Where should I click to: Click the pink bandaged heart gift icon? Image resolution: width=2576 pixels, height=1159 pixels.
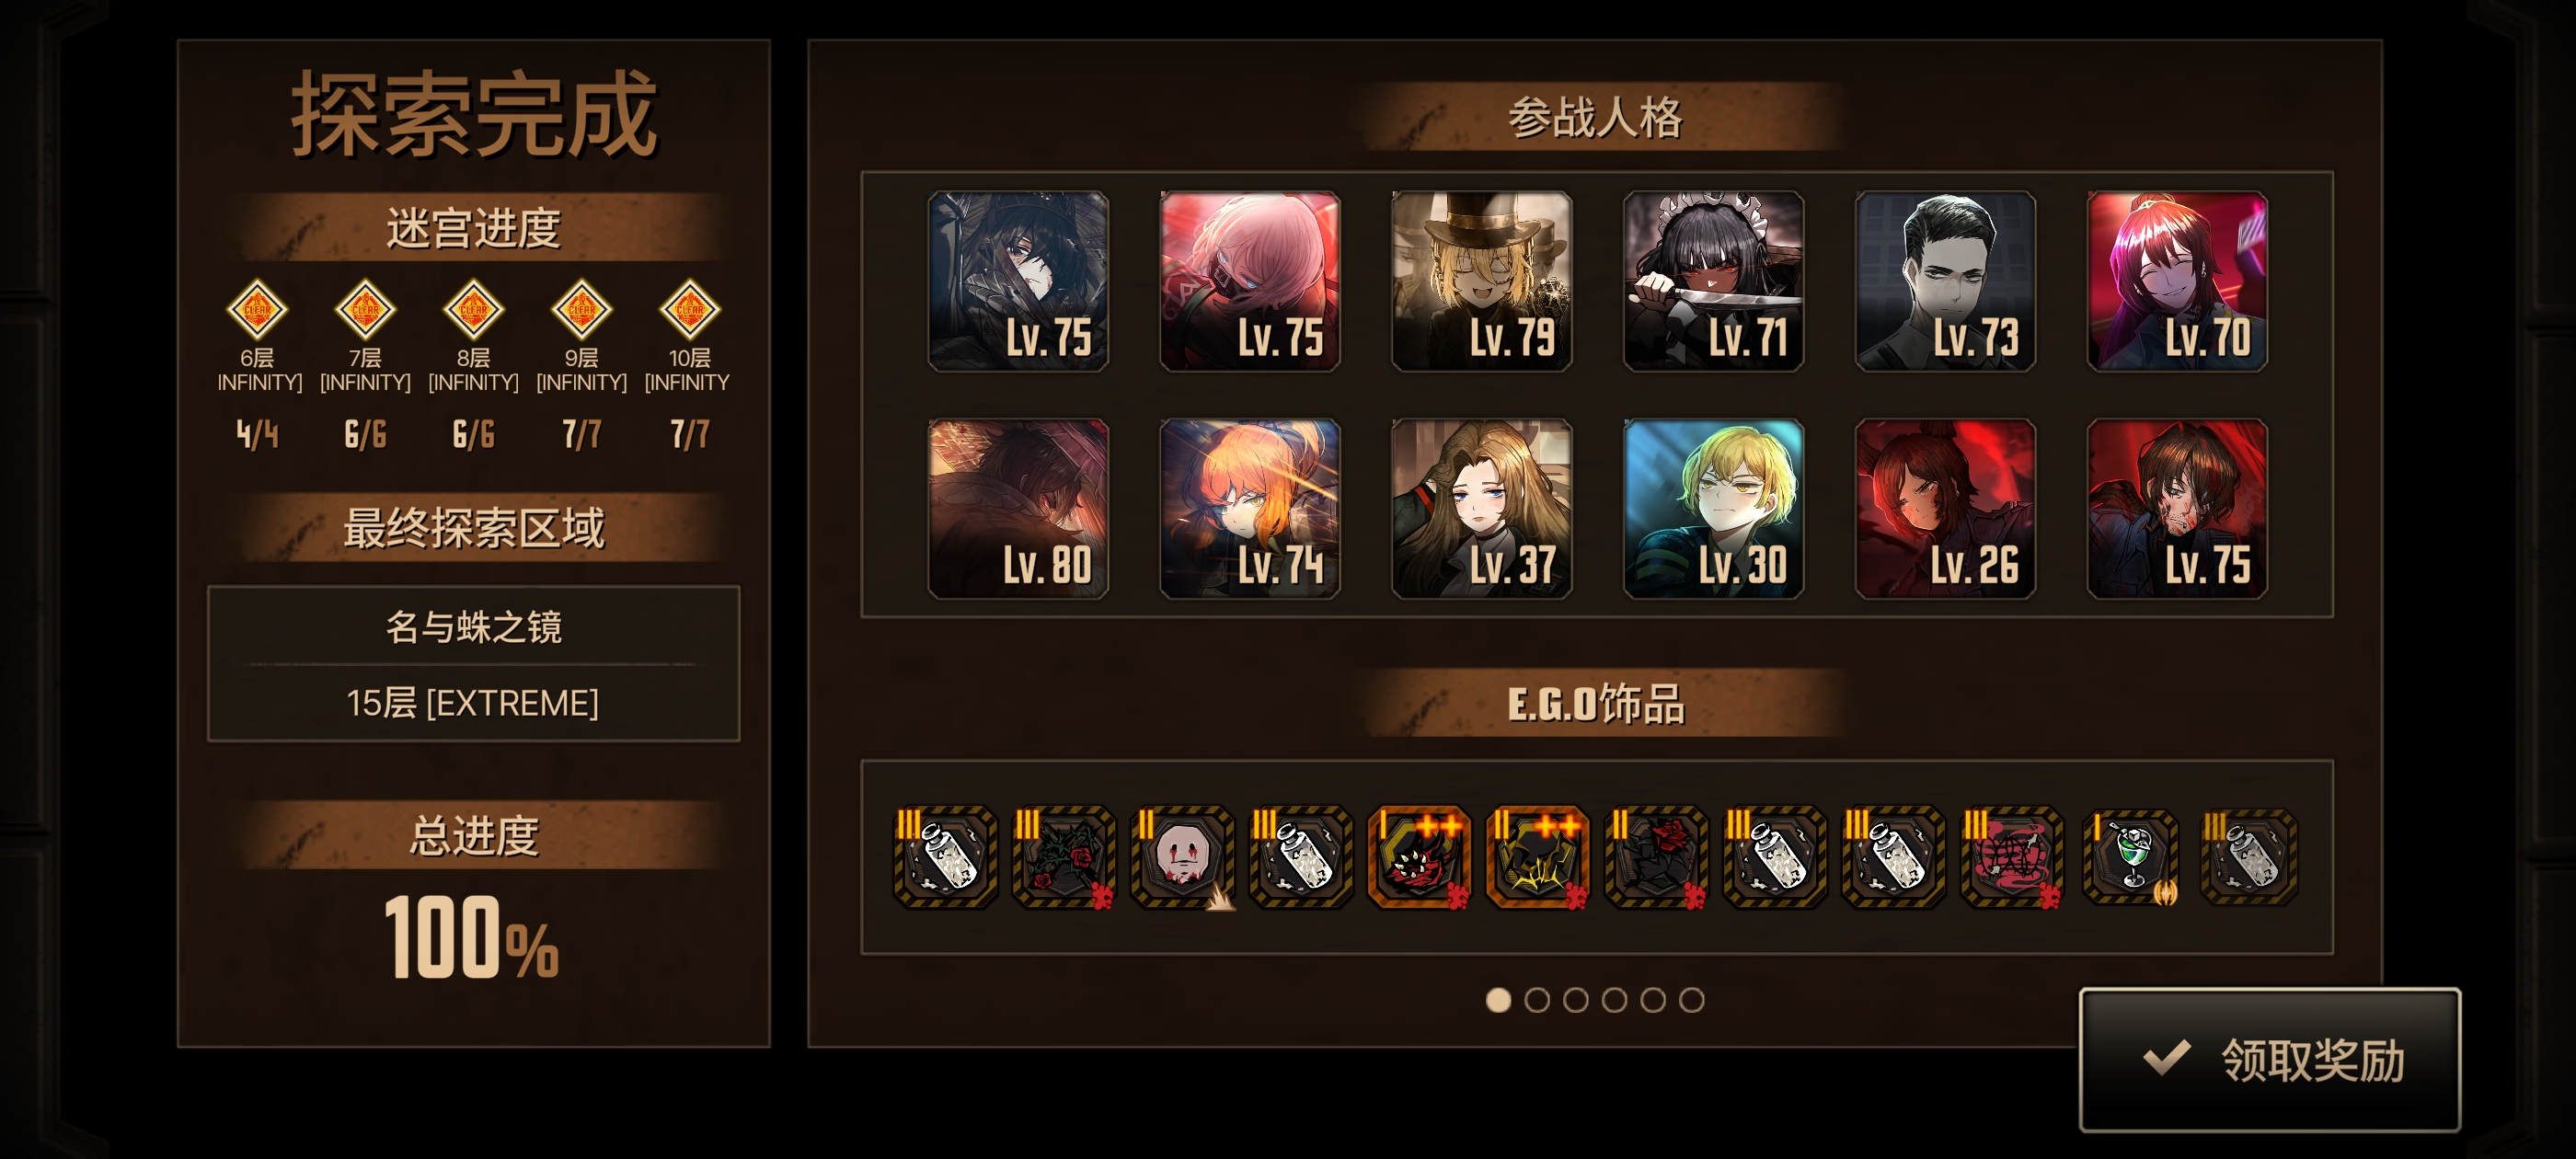tap(2012, 856)
